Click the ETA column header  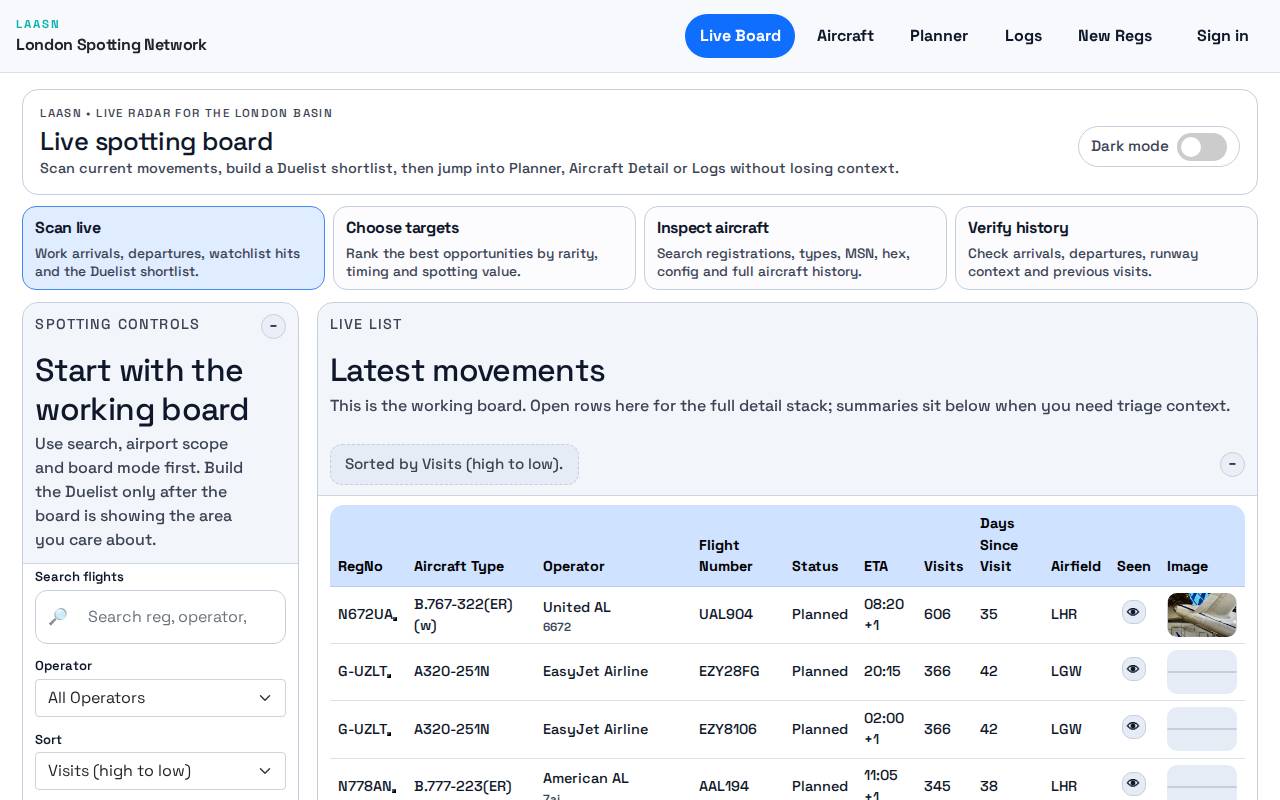(876, 567)
